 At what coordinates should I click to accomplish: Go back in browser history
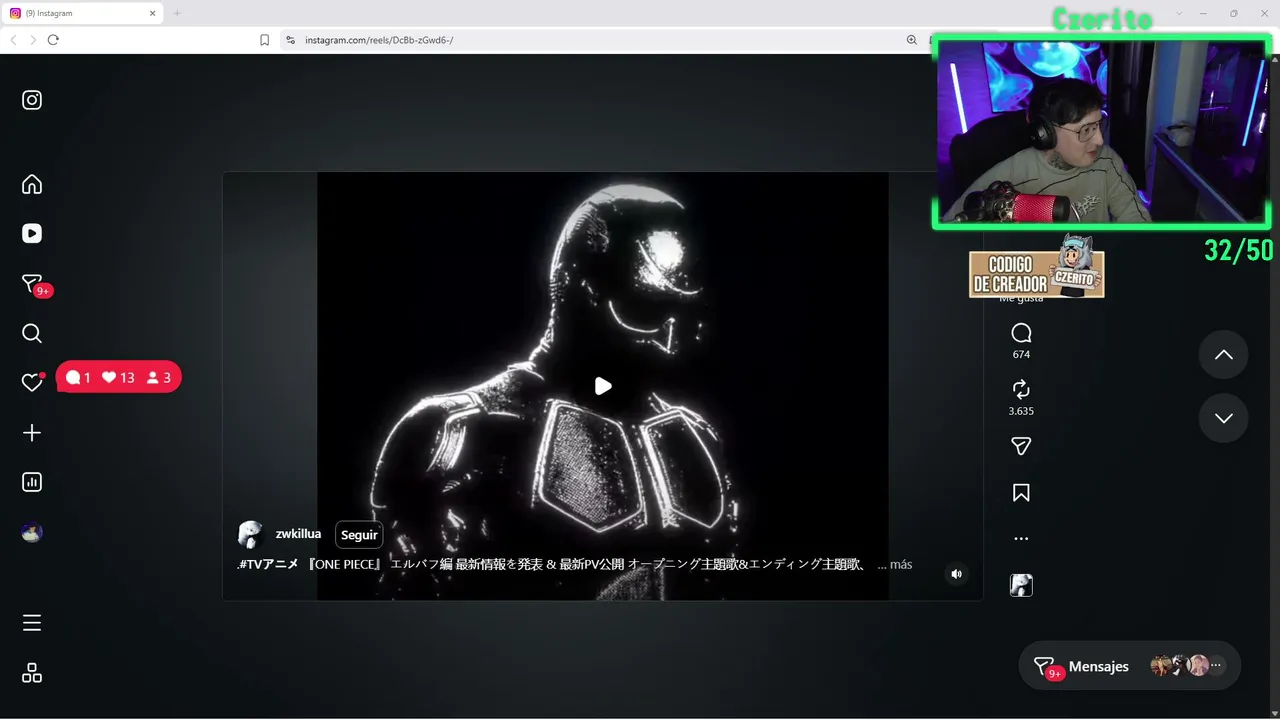pos(13,40)
